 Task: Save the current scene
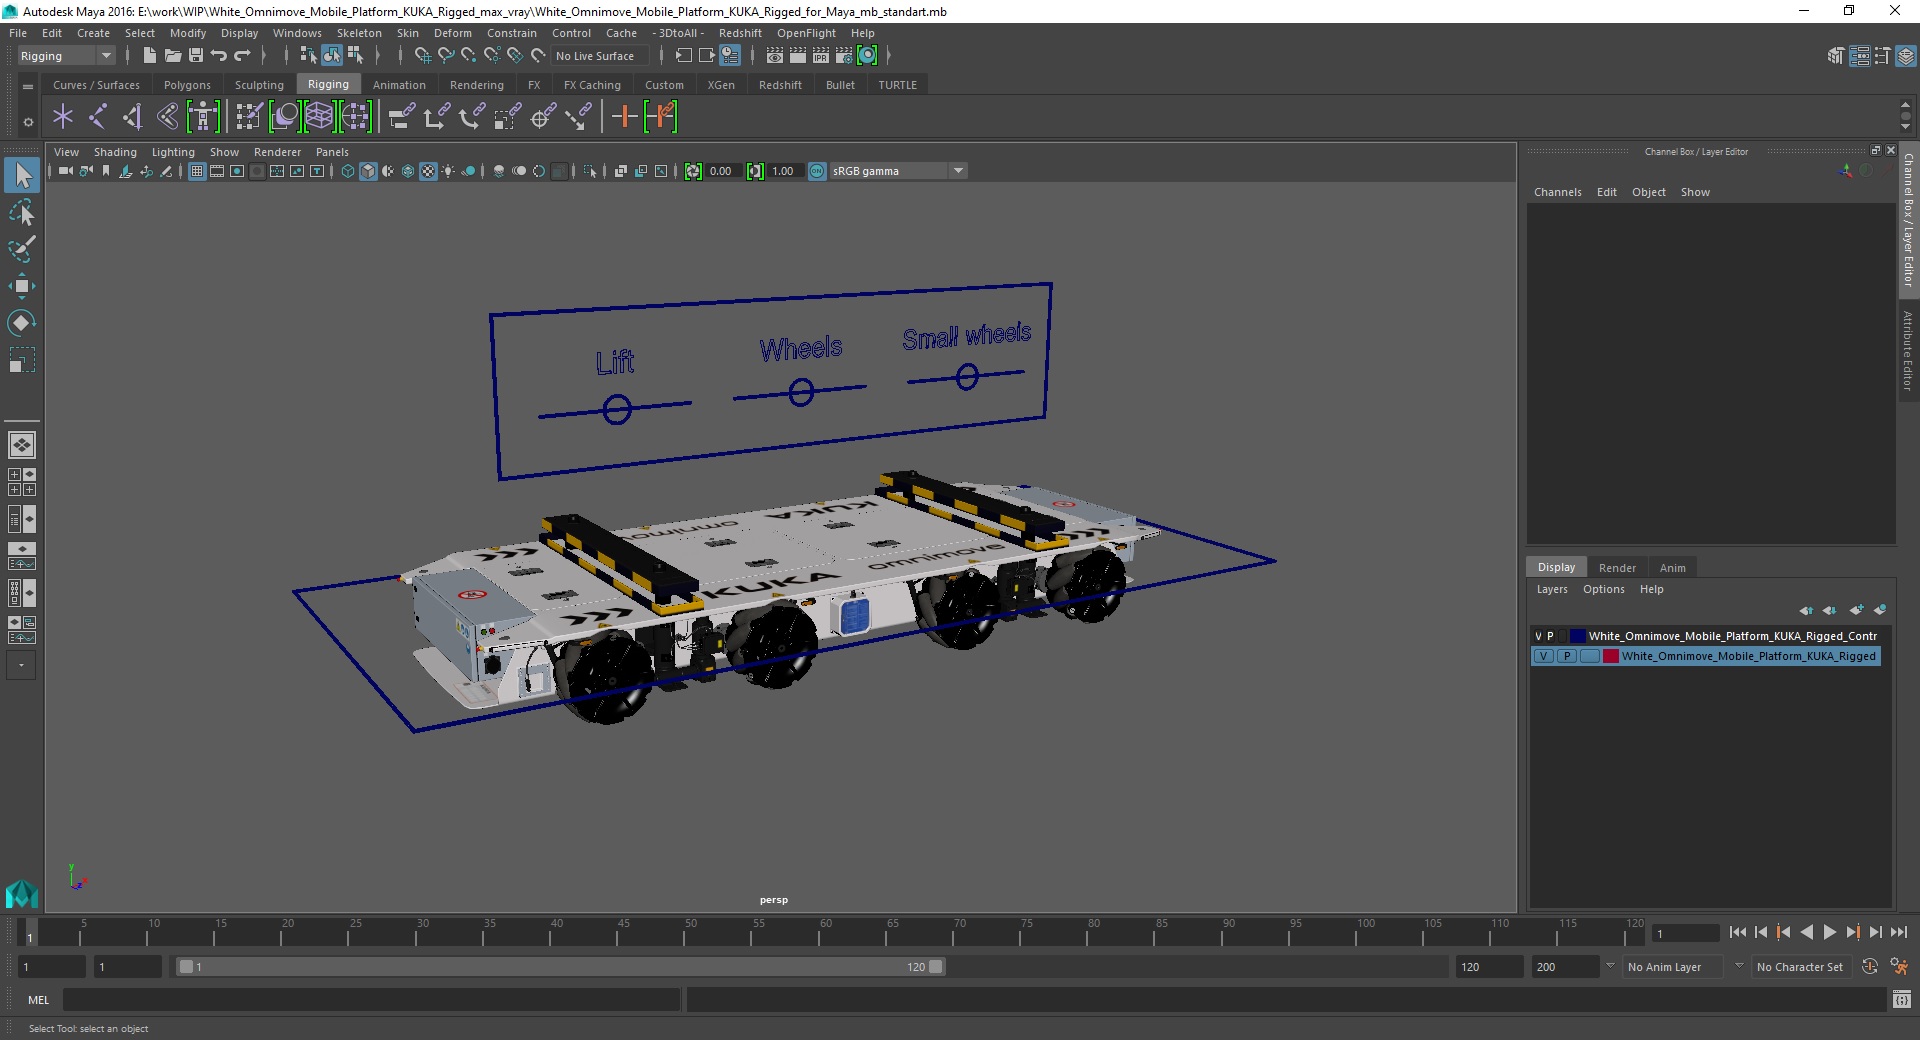coord(196,56)
